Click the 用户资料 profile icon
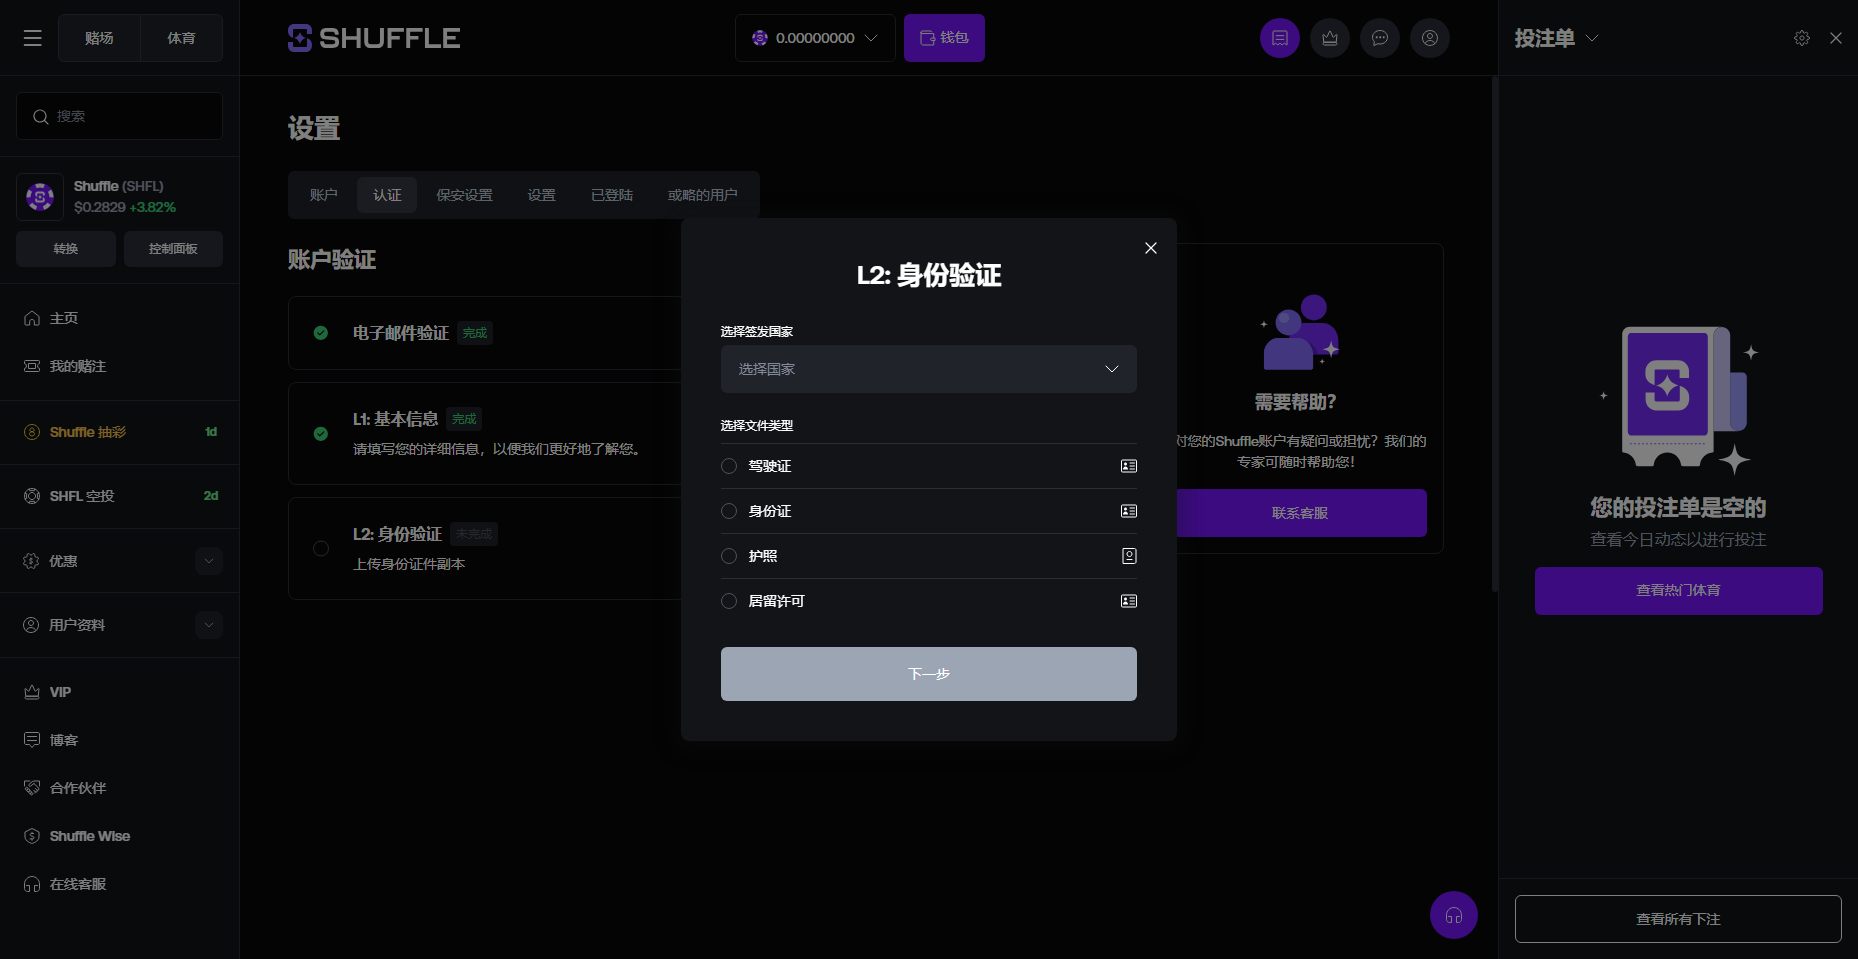This screenshot has width=1858, height=959. pyautogui.click(x=32, y=625)
